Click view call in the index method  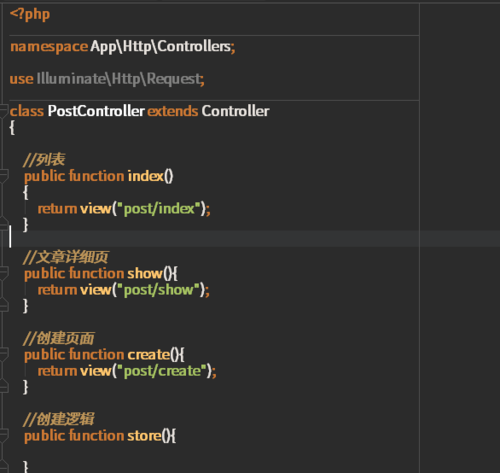[95, 209]
